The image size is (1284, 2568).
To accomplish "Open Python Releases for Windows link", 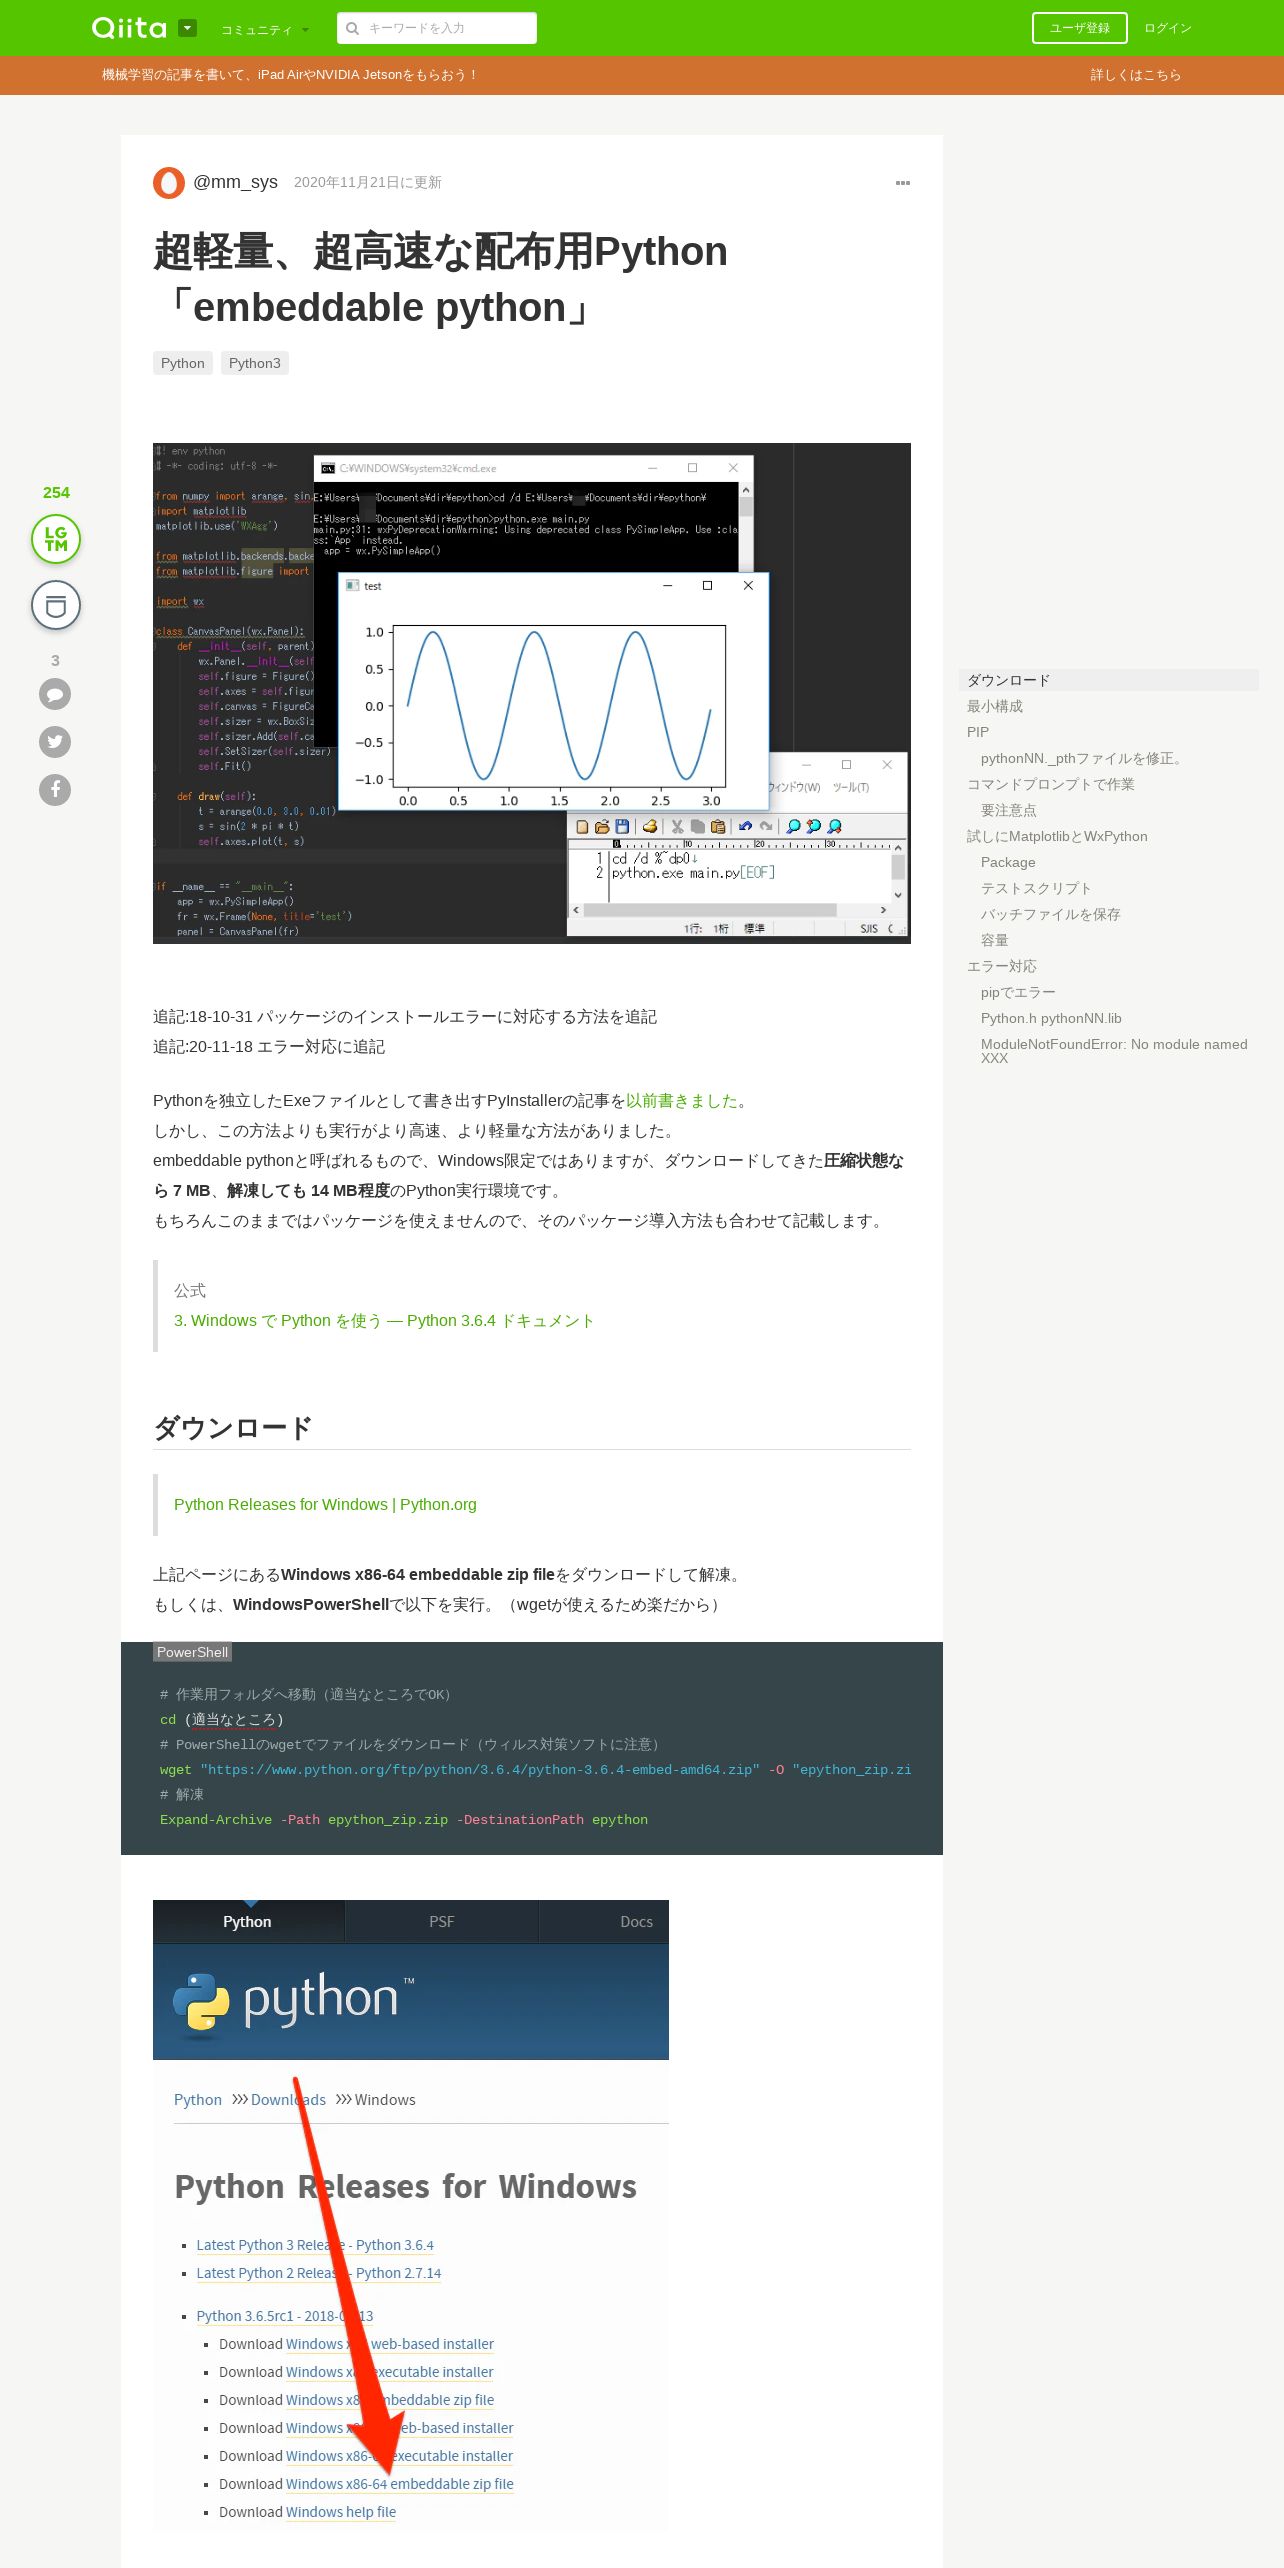I will (x=325, y=1505).
